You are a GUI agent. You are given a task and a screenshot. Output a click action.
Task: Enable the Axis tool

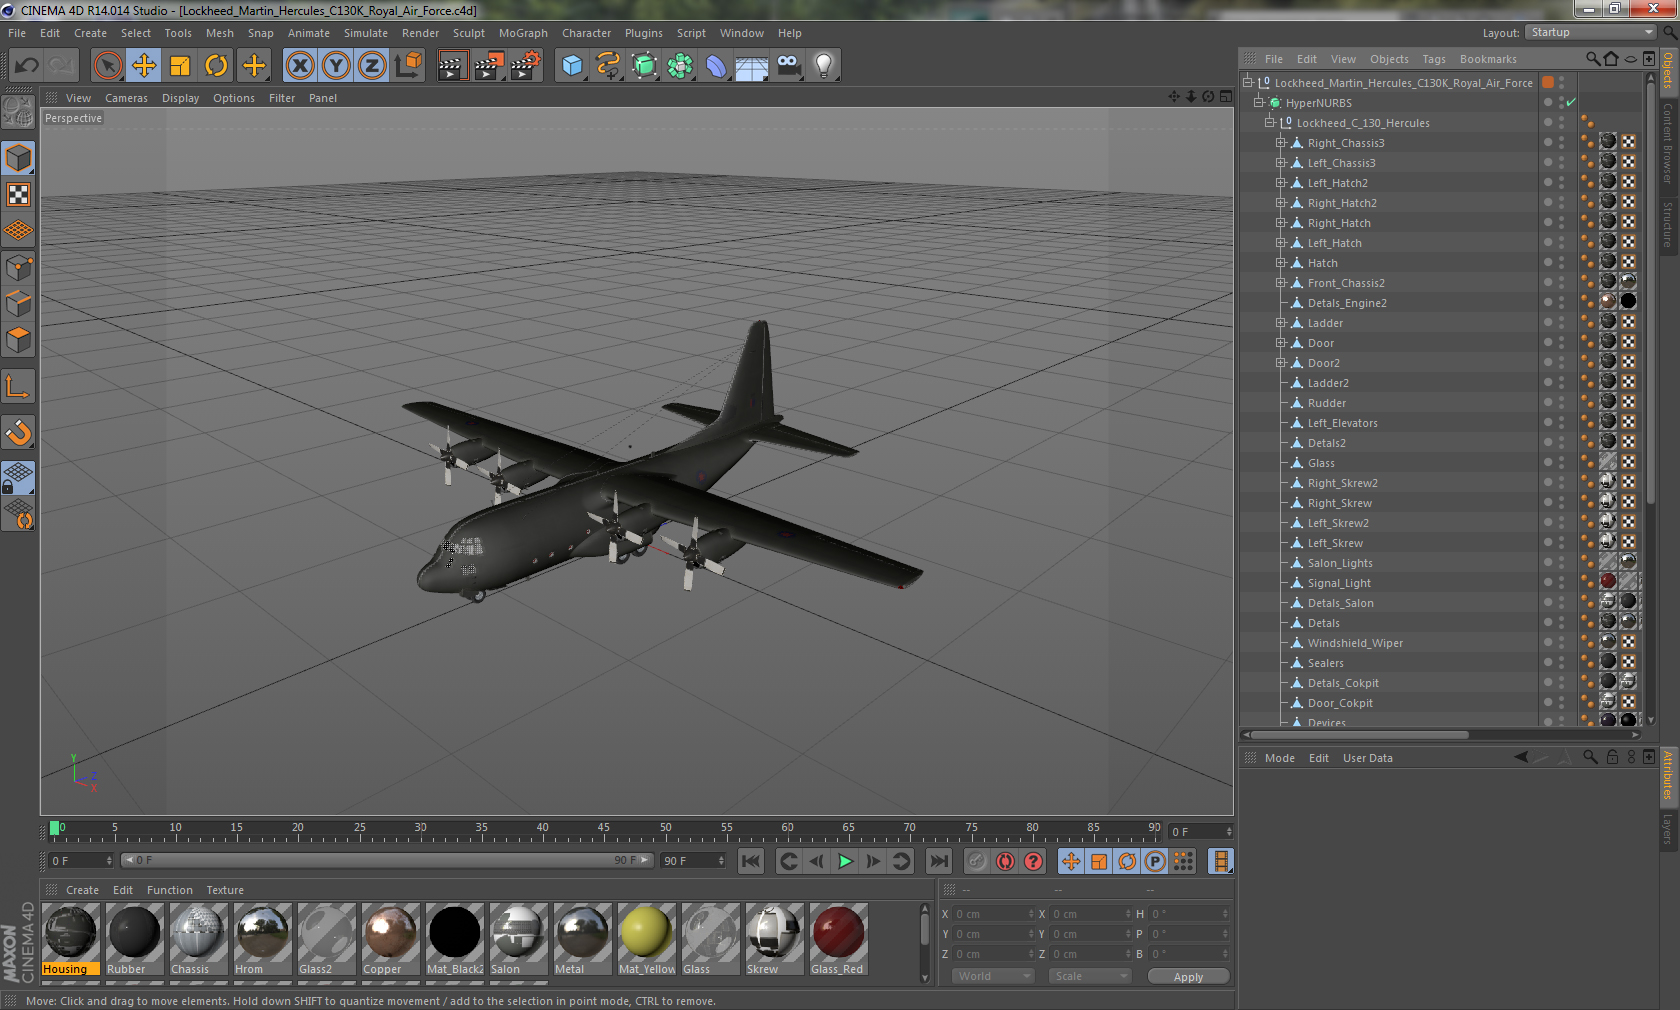(x=18, y=386)
